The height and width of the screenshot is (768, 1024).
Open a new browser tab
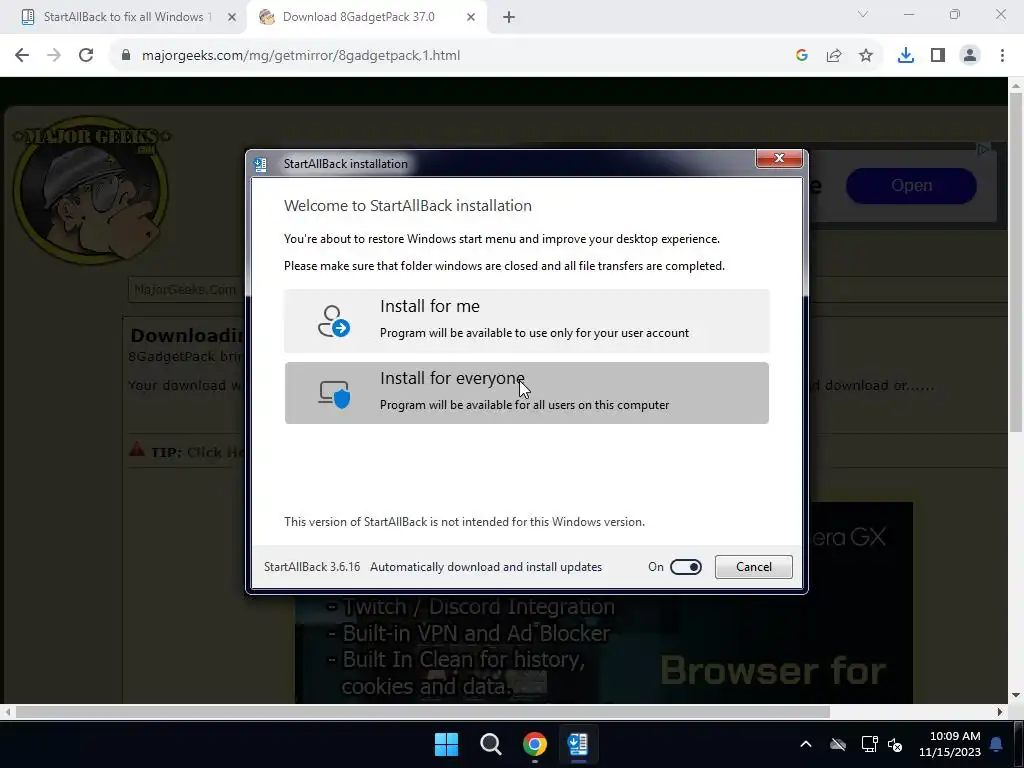point(509,17)
